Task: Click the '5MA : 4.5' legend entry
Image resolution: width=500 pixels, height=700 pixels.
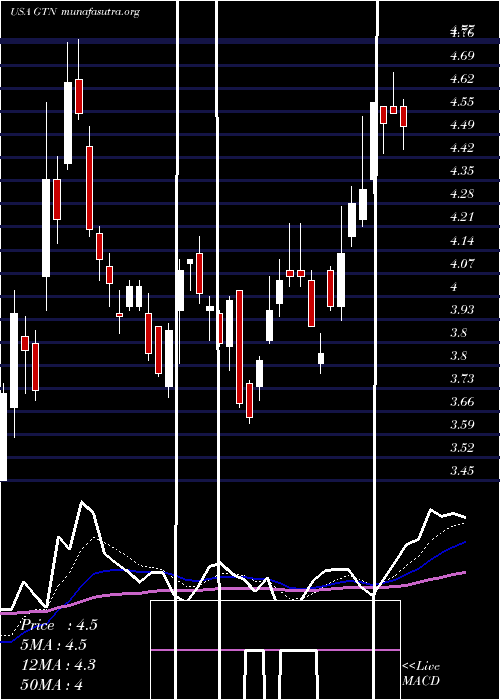Action: pos(54,645)
